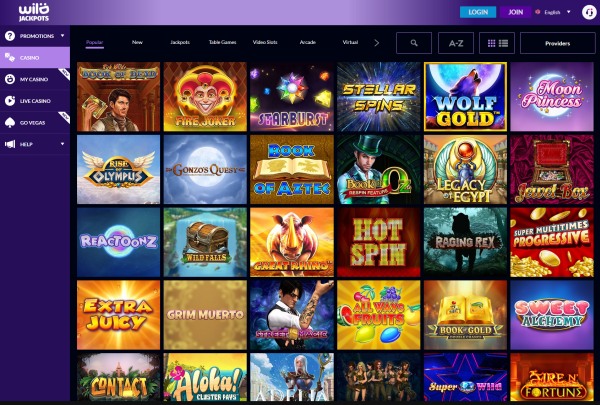Viewport: 600px width, 405px height.
Task: Click the My Casino face icon
Action: 10,79
